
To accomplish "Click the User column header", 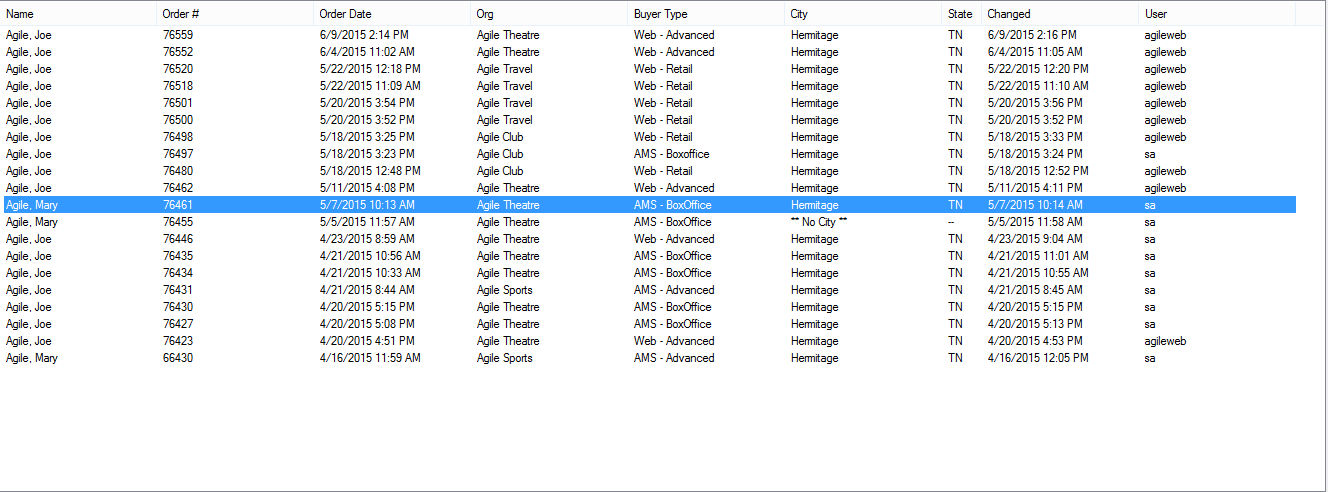I will [x=1217, y=14].
